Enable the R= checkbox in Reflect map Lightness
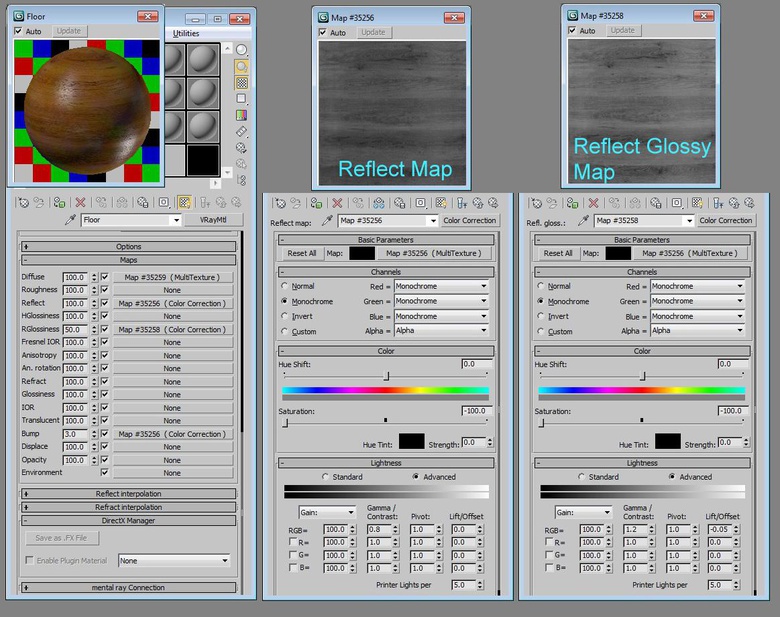The height and width of the screenshot is (617, 780). tap(293, 542)
